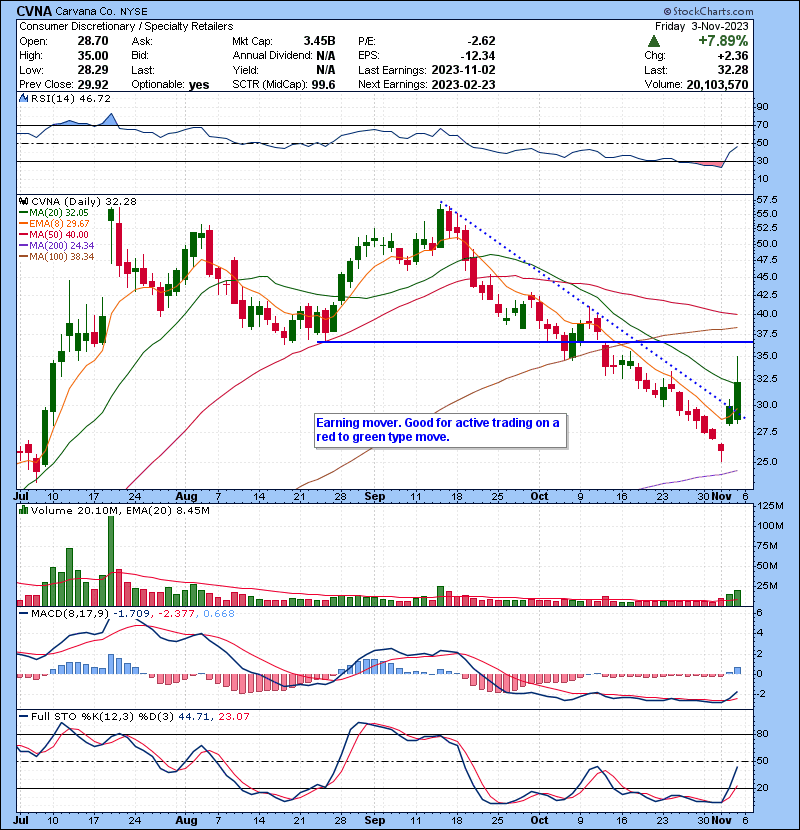Click the EMA(8) 29.67 legend entry
800x830 pixels.
pos(55,223)
